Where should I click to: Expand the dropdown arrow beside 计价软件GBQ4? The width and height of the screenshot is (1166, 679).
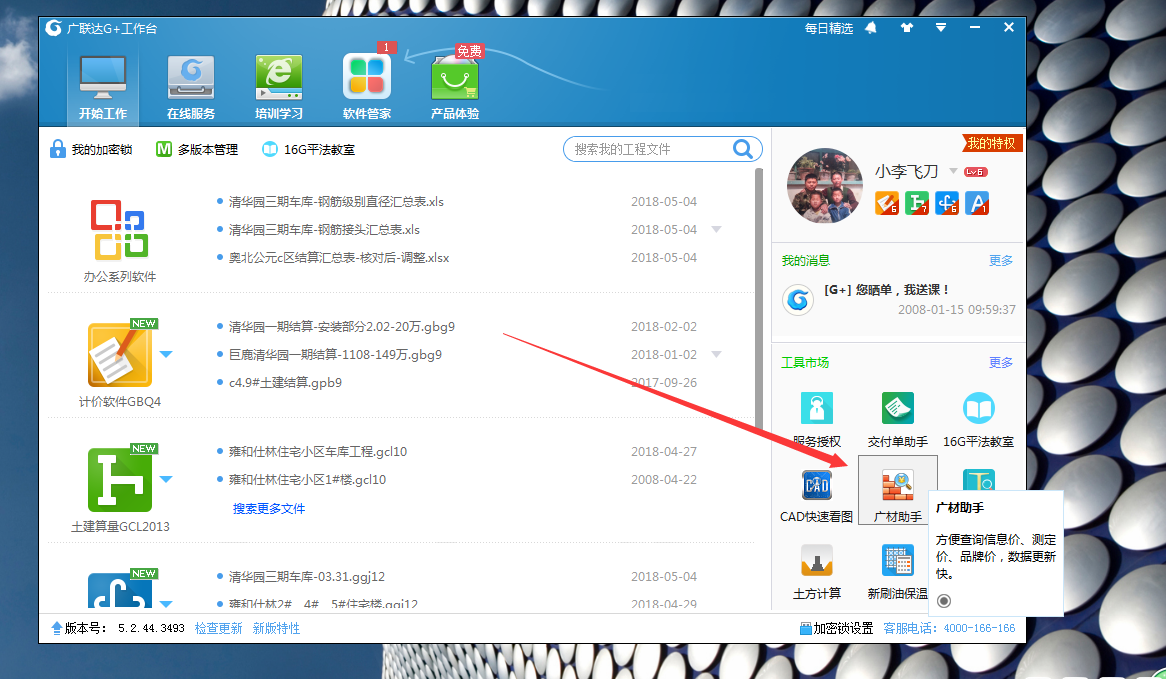[166, 354]
